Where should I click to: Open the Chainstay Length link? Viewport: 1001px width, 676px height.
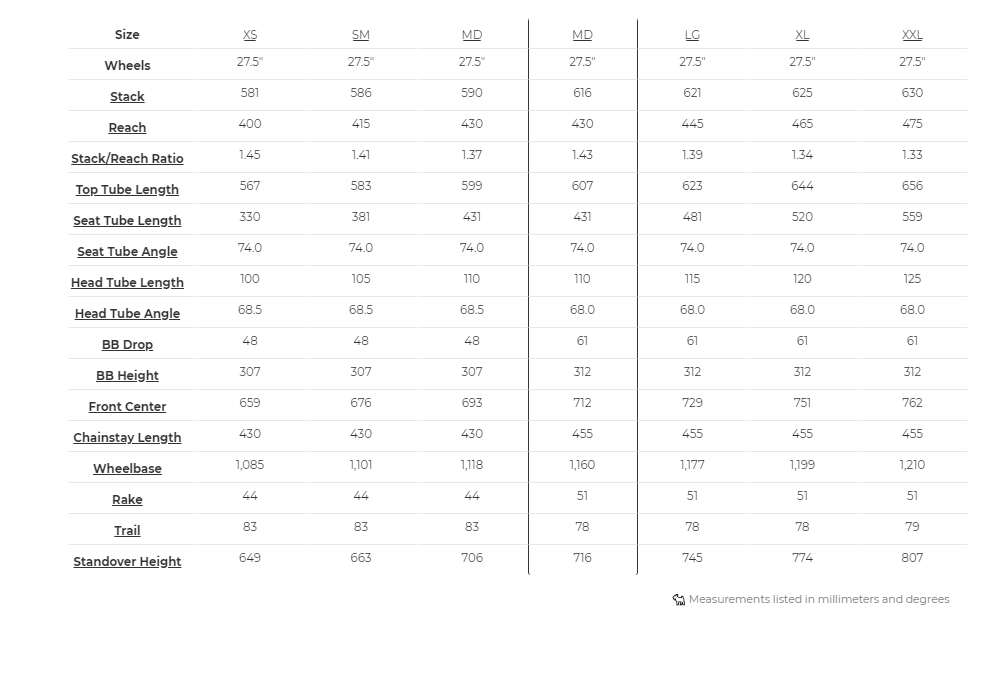click(127, 438)
